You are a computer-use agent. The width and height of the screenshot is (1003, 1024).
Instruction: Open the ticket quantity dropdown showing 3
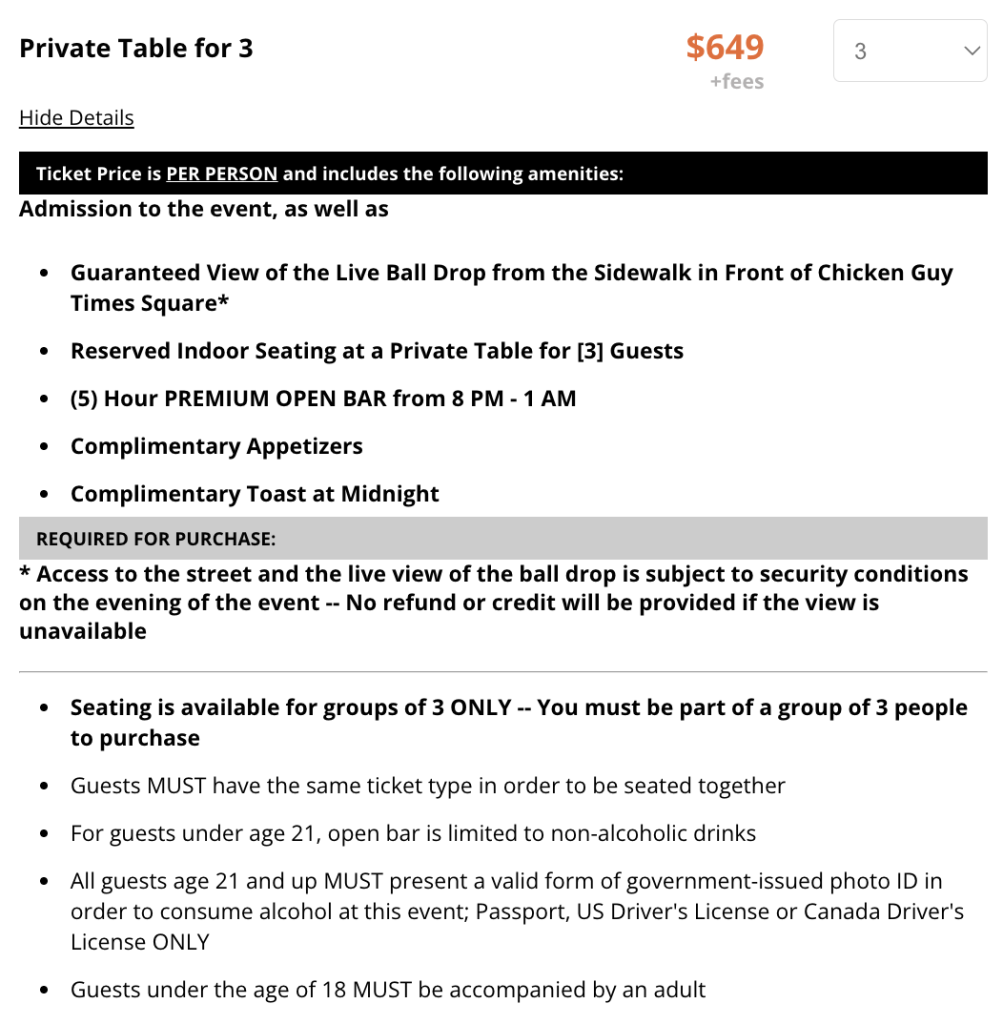[910, 51]
